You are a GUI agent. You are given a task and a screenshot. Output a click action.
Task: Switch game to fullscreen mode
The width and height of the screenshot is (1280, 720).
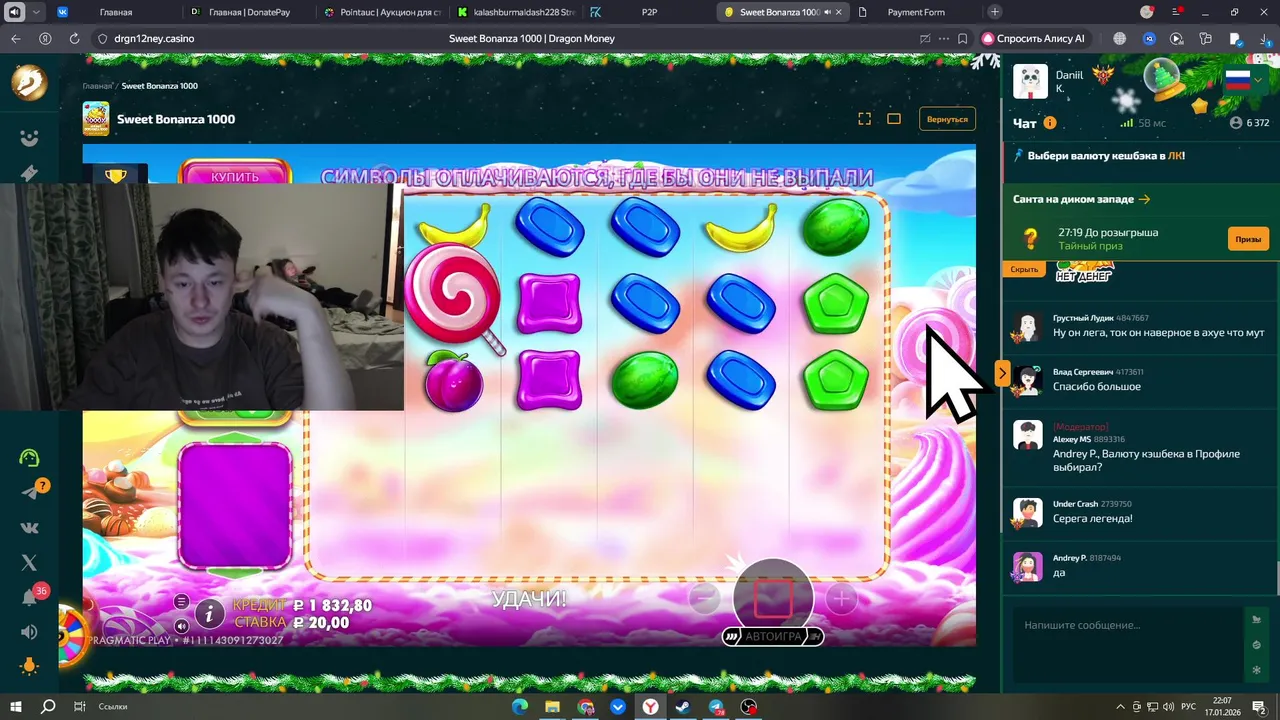tap(864, 119)
